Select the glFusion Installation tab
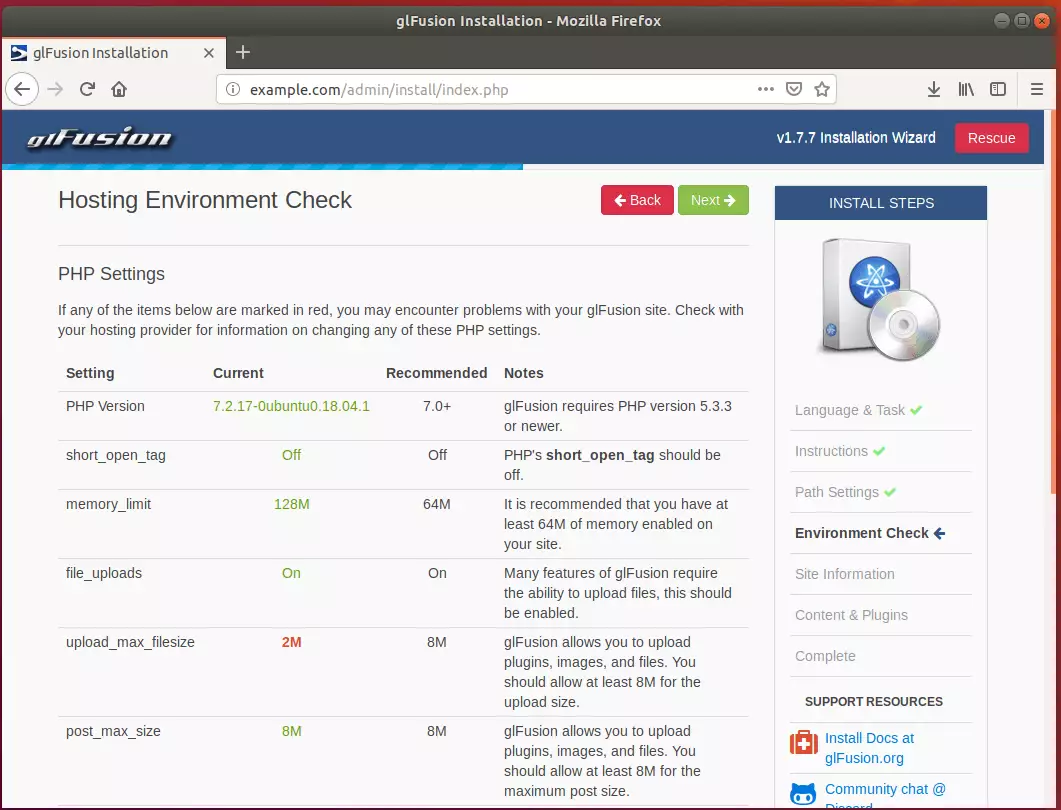The width and height of the screenshot is (1061, 810). pyautogui.click(x=114, y=53)
